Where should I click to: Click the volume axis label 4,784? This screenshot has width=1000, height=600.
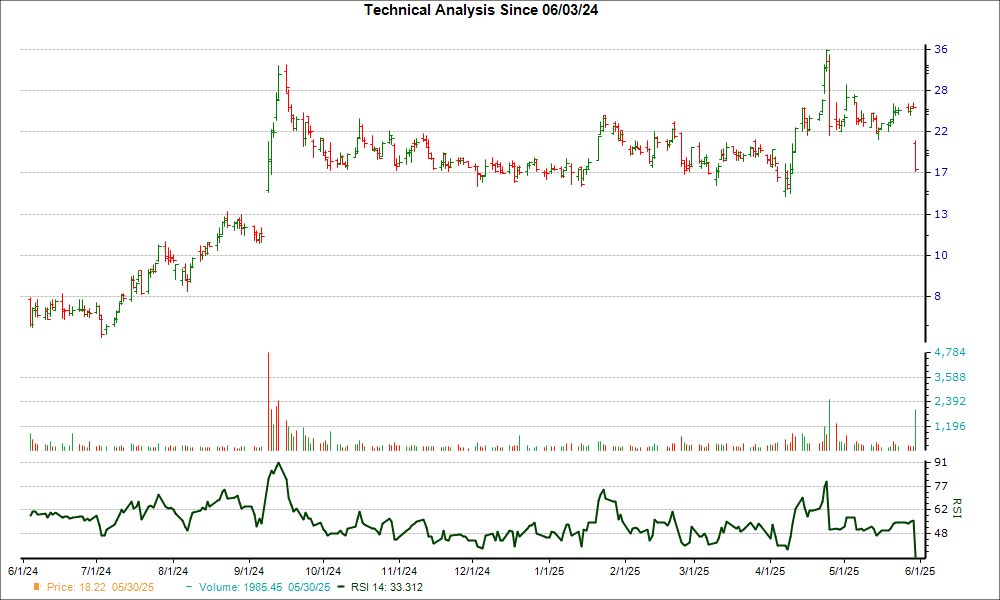pyautogui.click(x=950, y=353)
